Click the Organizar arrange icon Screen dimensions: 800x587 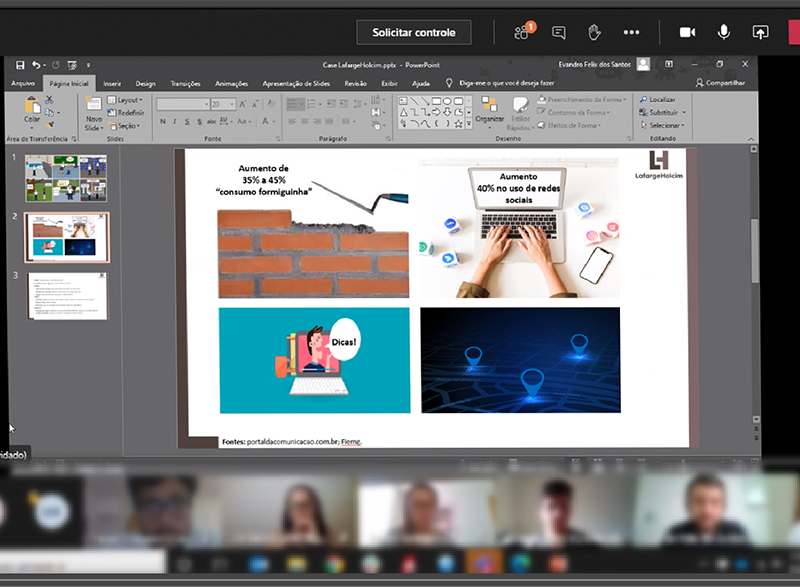click(489, 109)
